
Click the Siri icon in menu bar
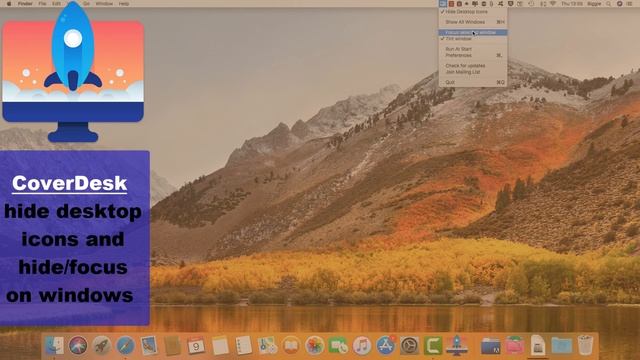click(x=619, y=4)
